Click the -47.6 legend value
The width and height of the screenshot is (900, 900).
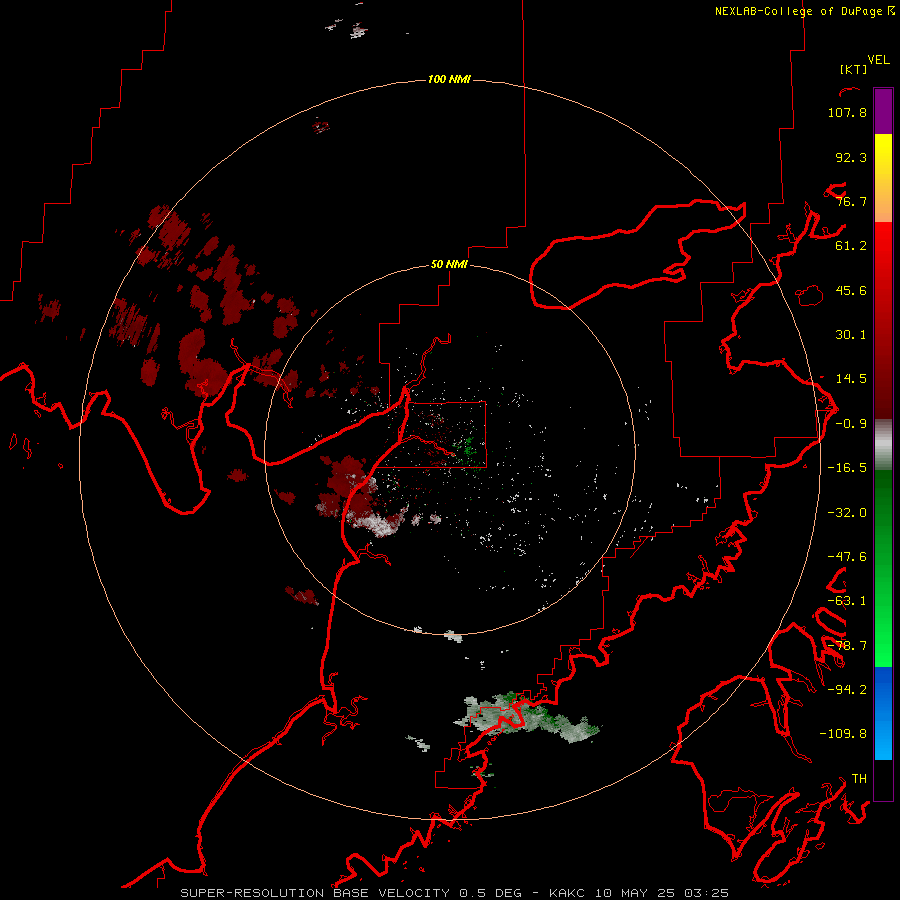(x=847, y=557)
